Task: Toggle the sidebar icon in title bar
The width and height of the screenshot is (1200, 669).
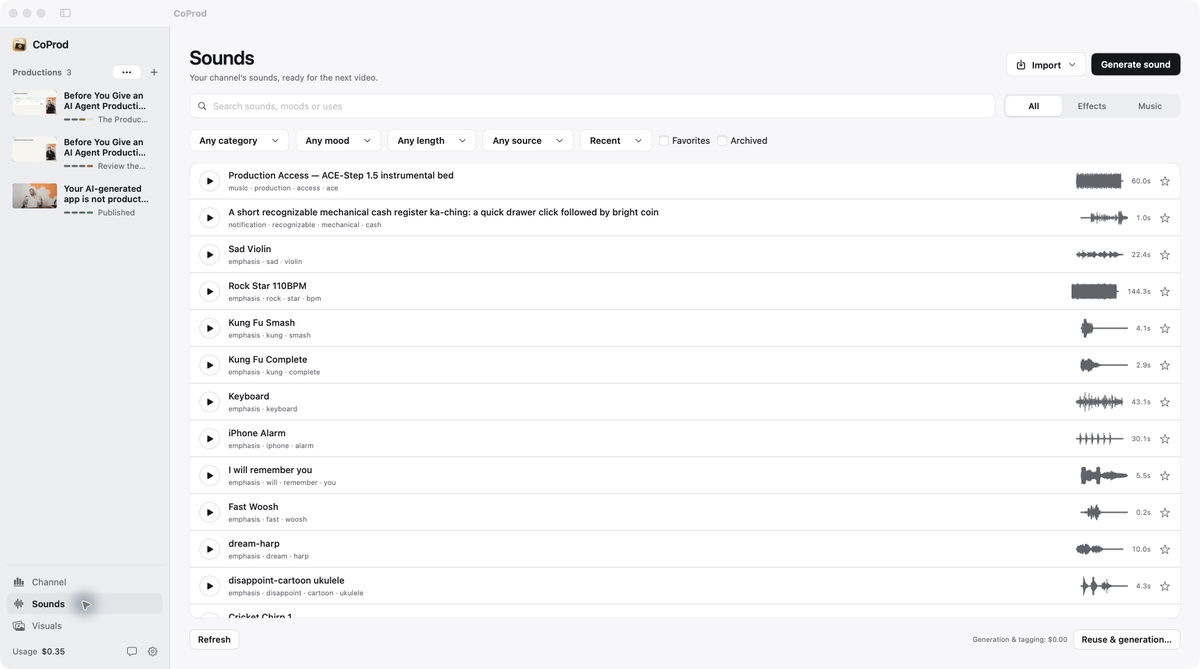Action: [65, 13]
